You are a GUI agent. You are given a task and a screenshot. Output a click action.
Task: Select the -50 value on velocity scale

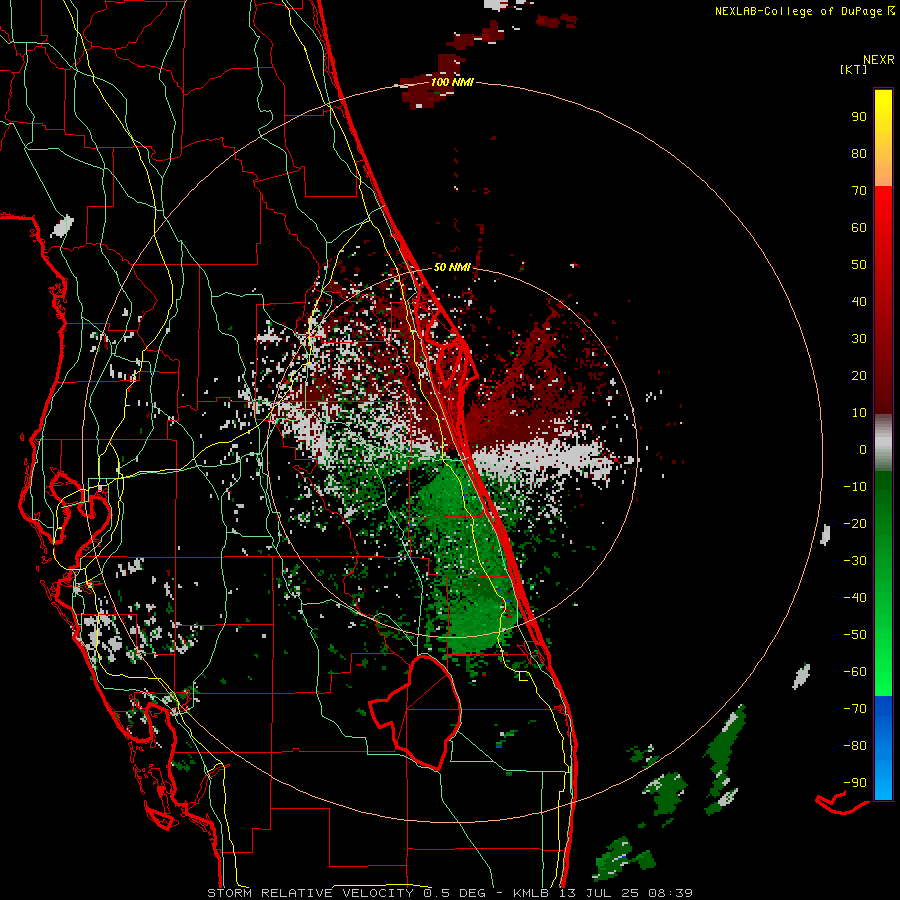(x=855, y=635)
